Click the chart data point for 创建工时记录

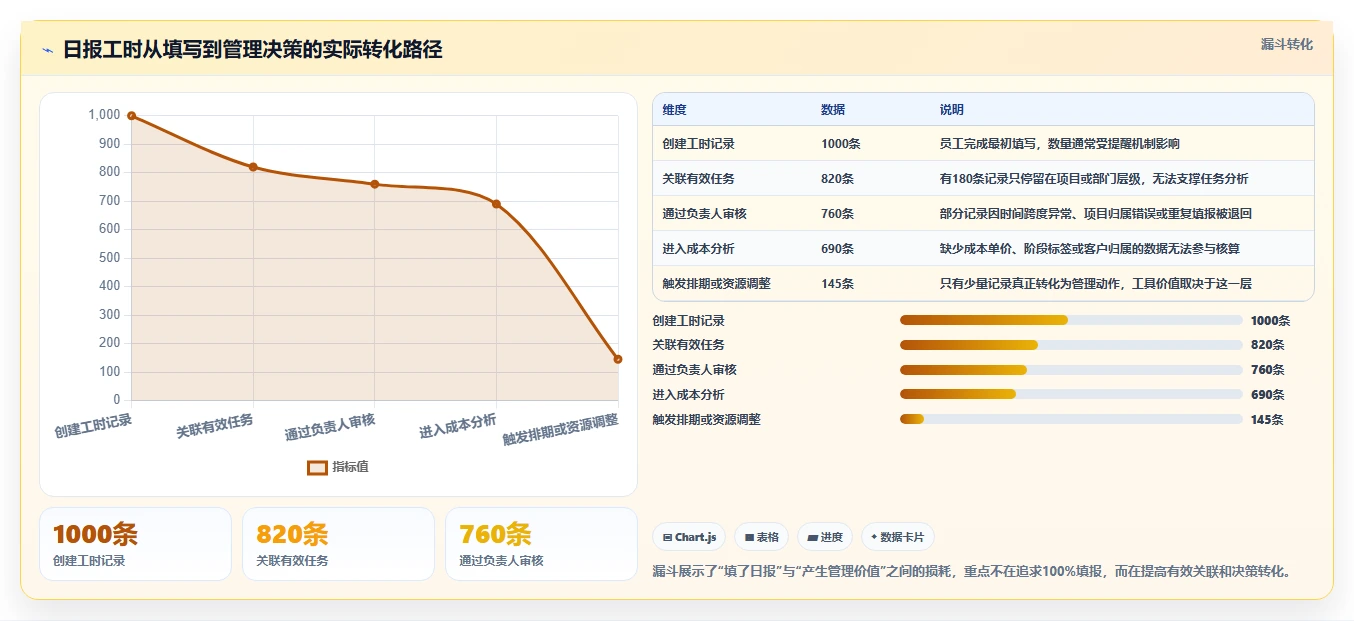pos(131,116)
